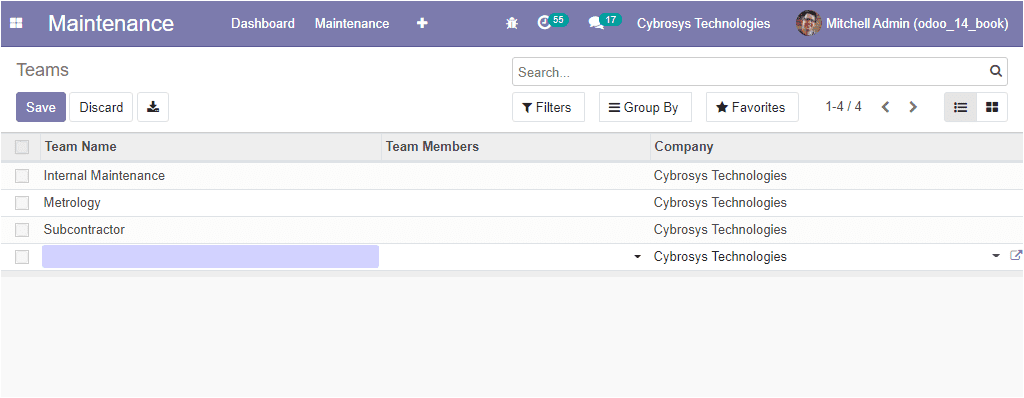
Task: Open the Filters dropdown
Action: [x=548, y=107]
